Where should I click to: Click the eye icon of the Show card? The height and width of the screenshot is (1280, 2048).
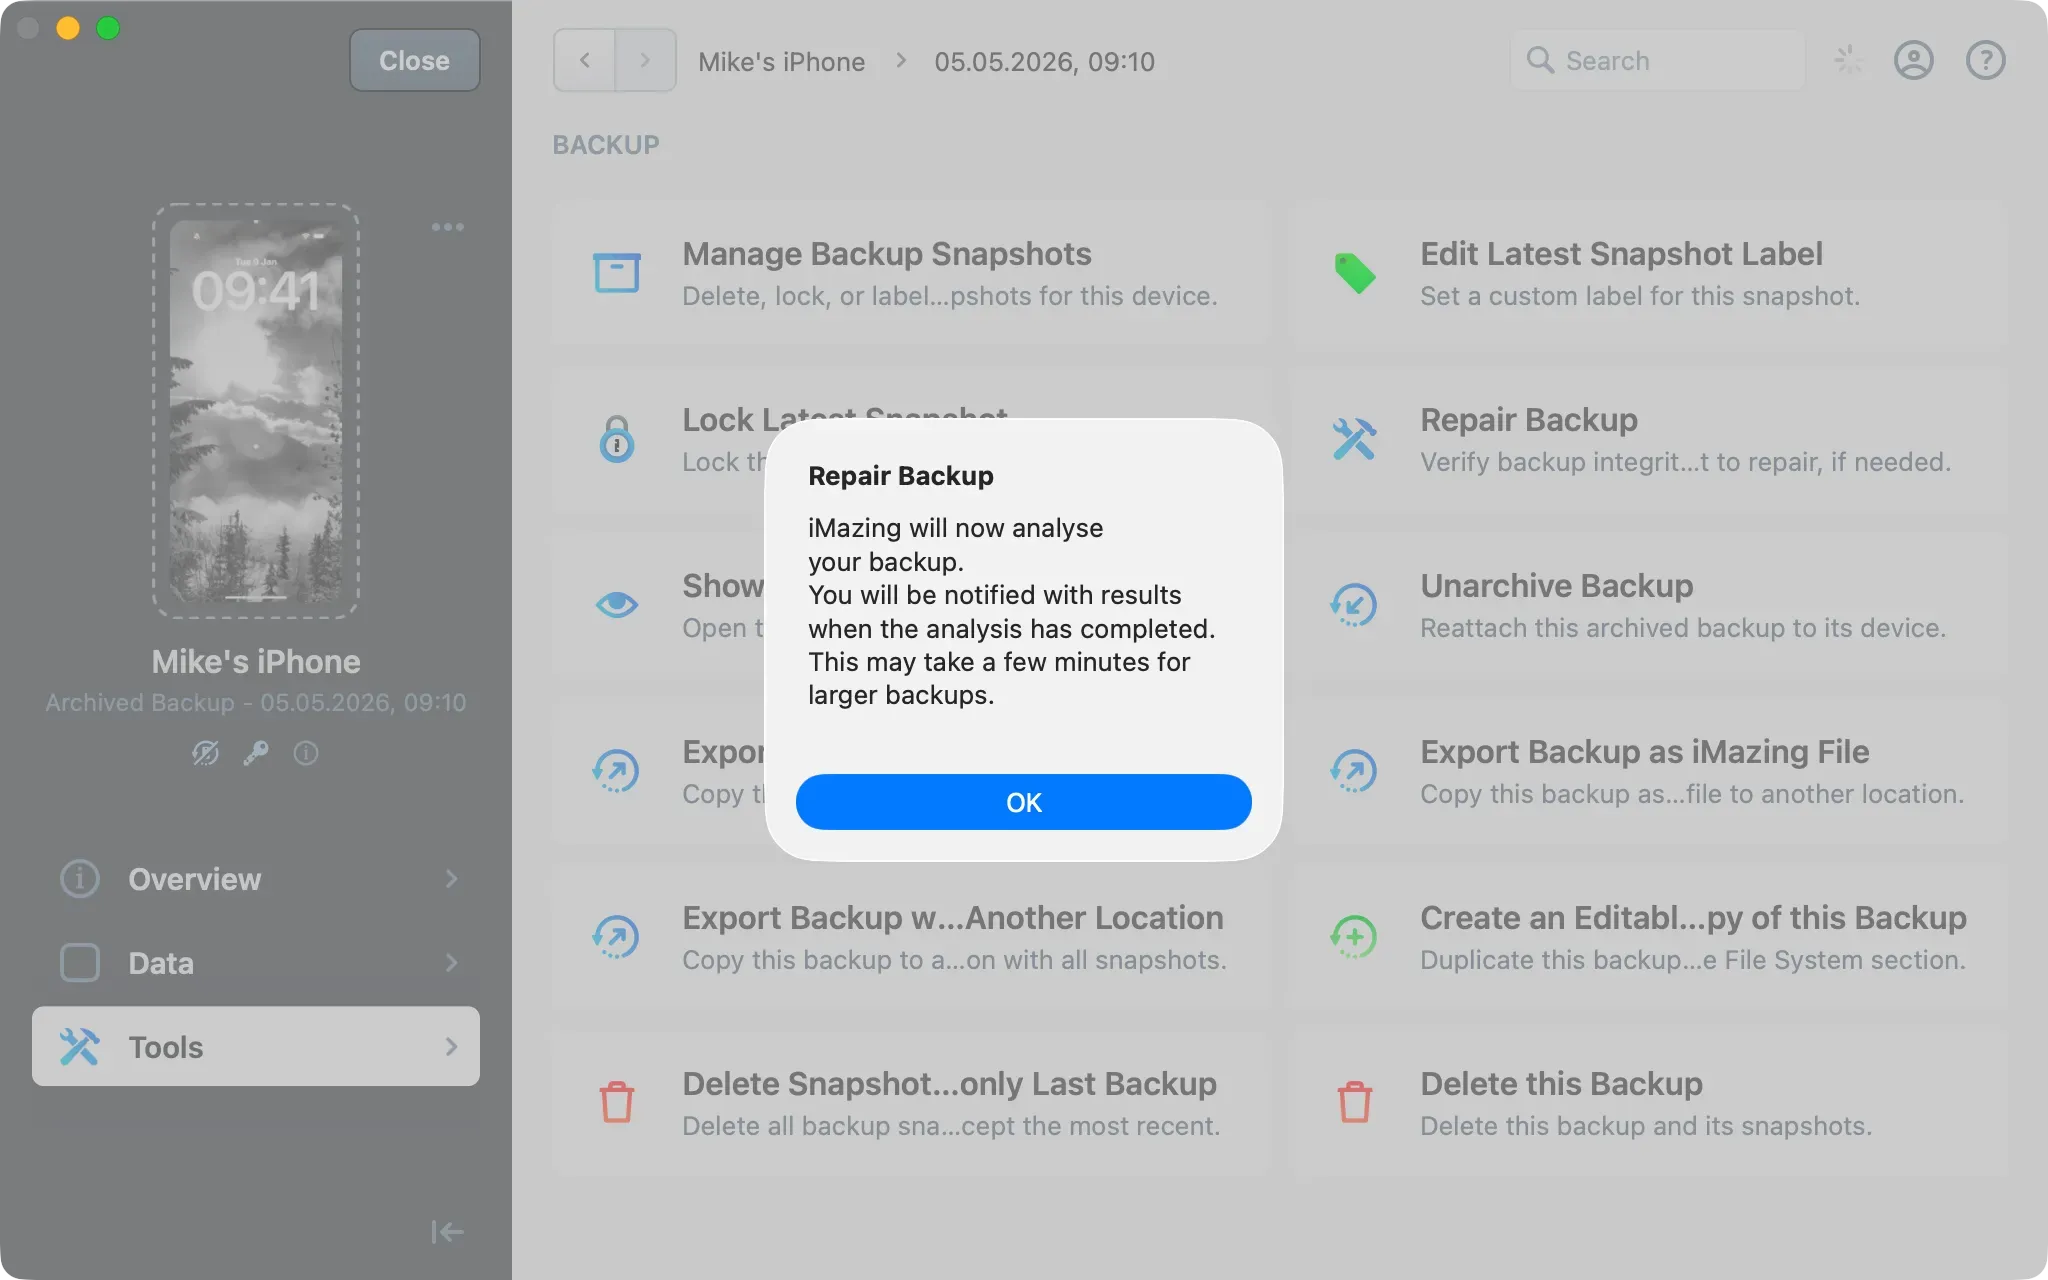617,605
